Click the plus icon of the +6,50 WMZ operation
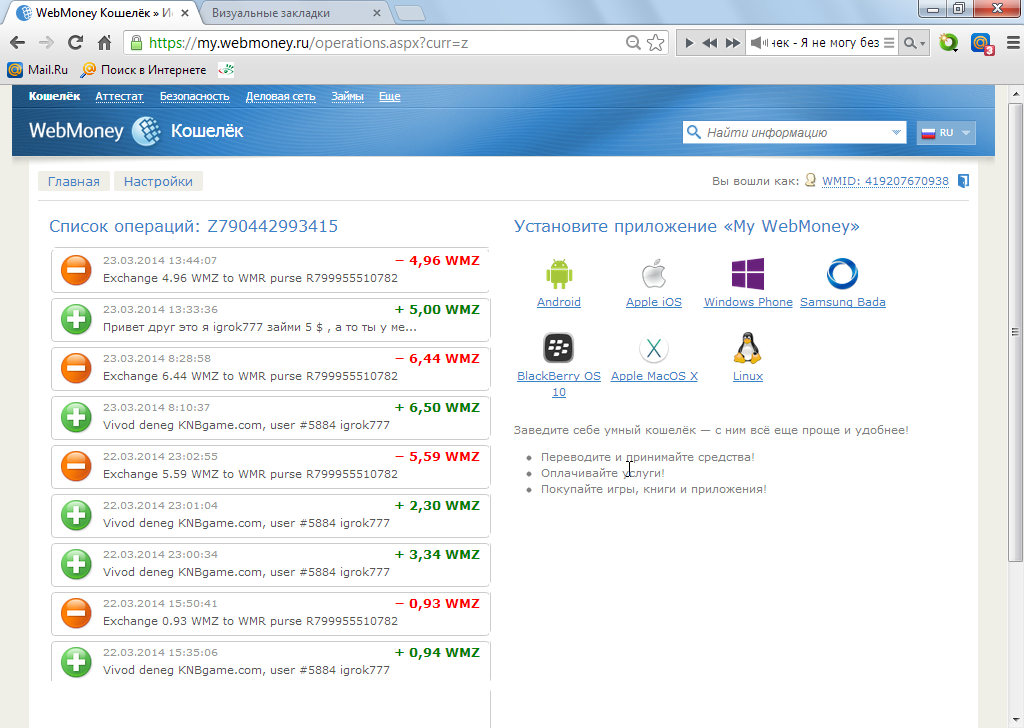1024x728 pixels. point(76,417)
